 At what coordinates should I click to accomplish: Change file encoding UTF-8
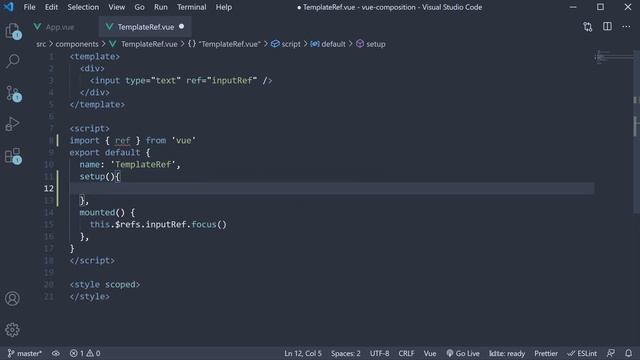(x=379, y=353)
